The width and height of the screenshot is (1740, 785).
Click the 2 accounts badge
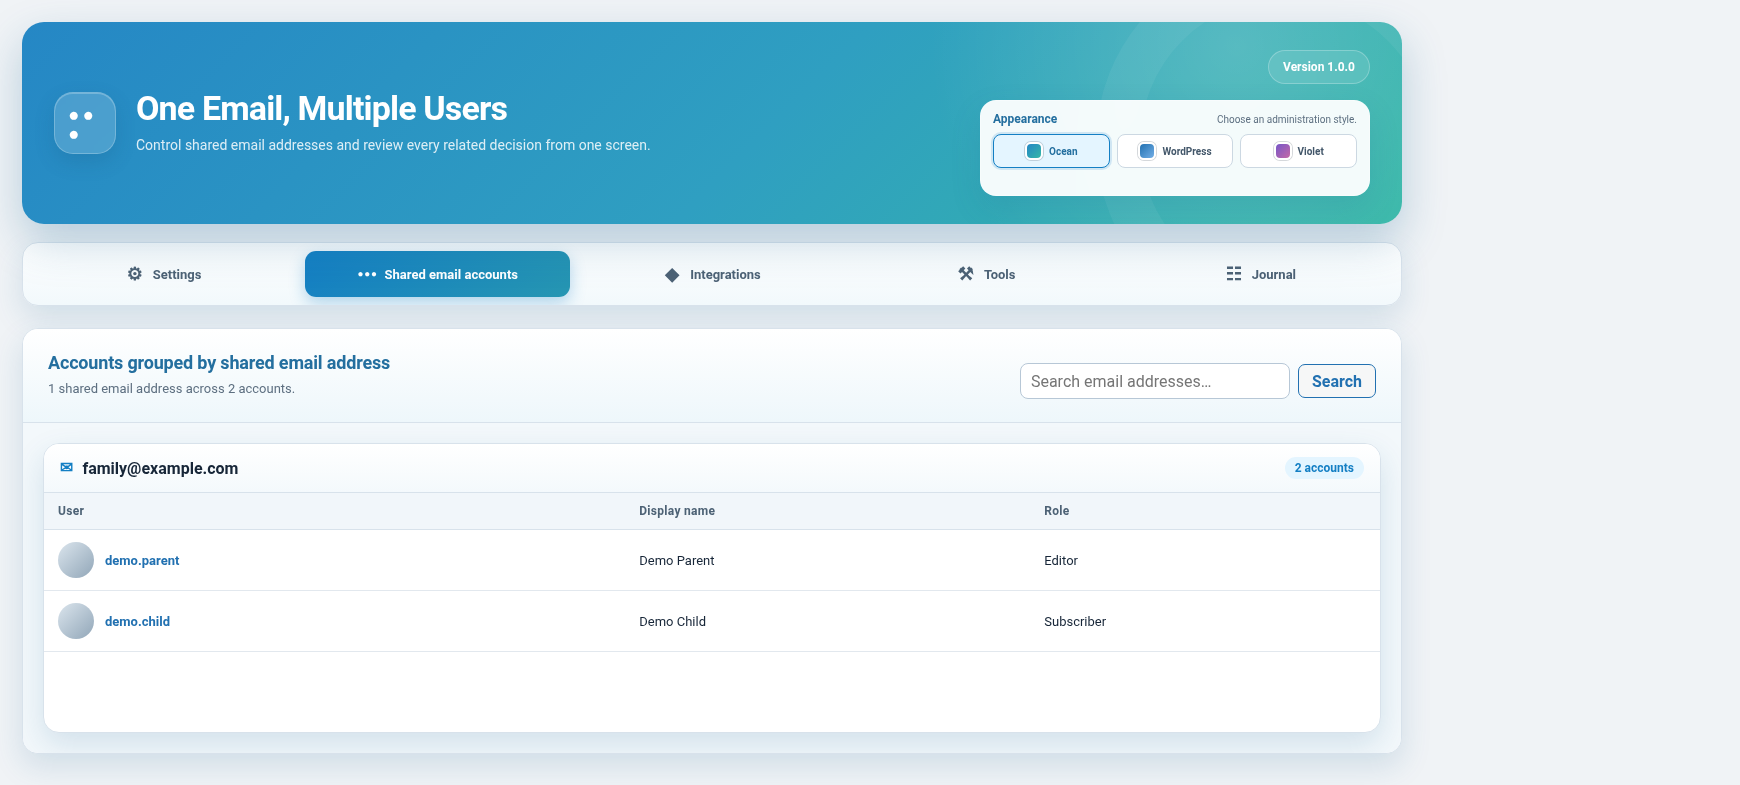1324,468
